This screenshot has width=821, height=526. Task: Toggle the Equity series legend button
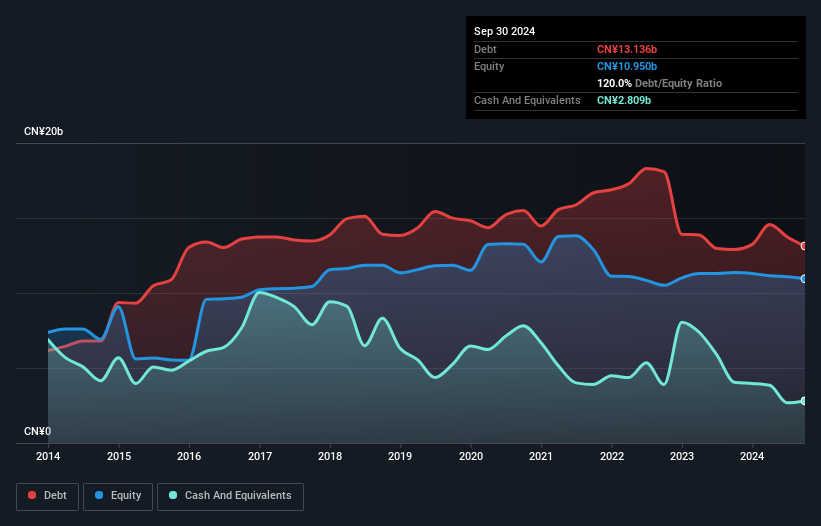pyautogui.click(x=118, y=496)
